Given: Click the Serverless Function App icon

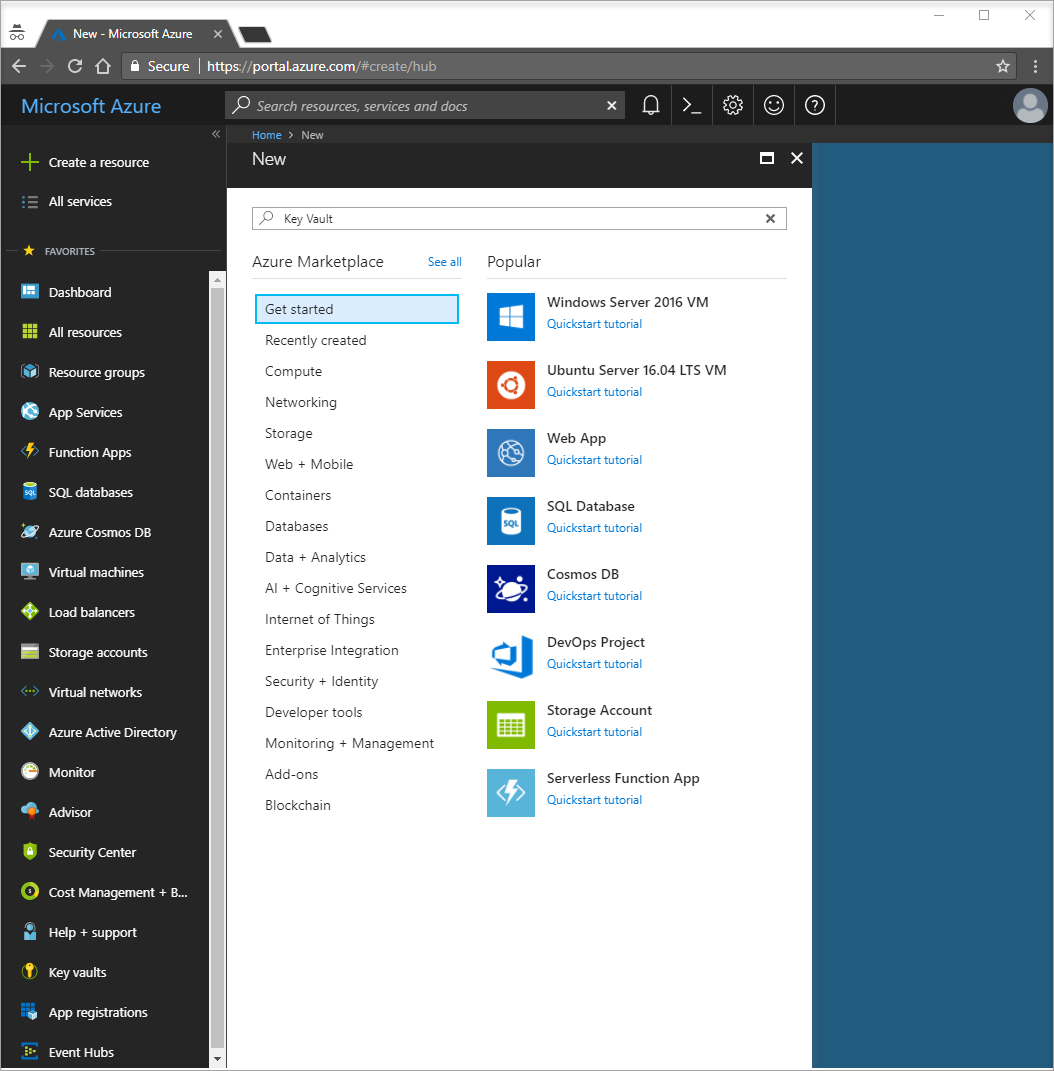Looking at the screenshot, I should (x=511, y=793).
